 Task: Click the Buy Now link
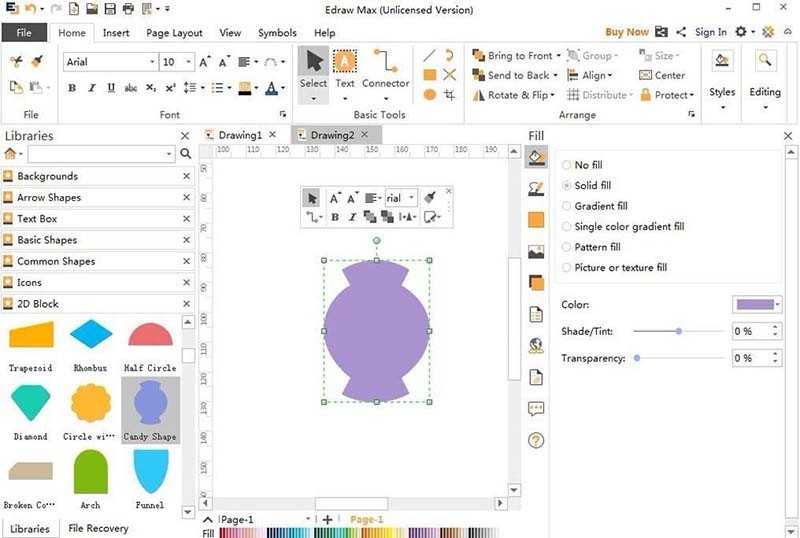click(627, 32)
